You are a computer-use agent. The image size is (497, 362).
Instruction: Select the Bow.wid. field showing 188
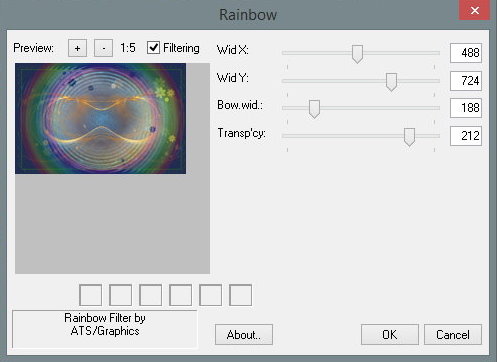coord(466,108)
